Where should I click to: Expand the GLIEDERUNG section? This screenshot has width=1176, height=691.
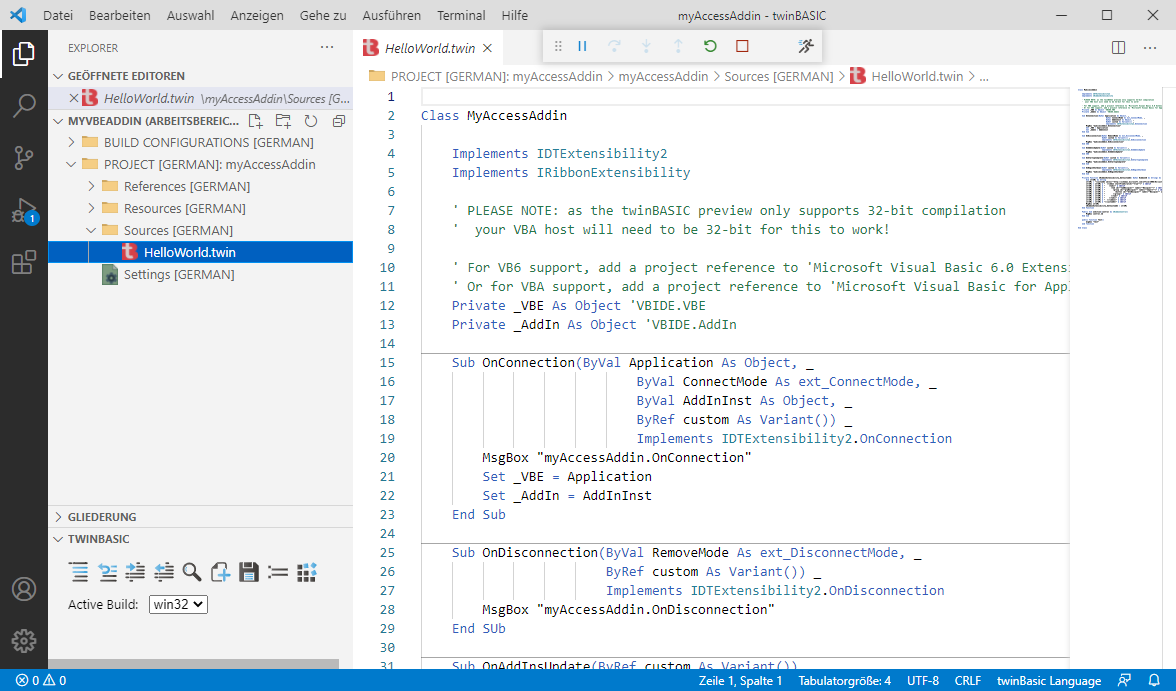102,517
